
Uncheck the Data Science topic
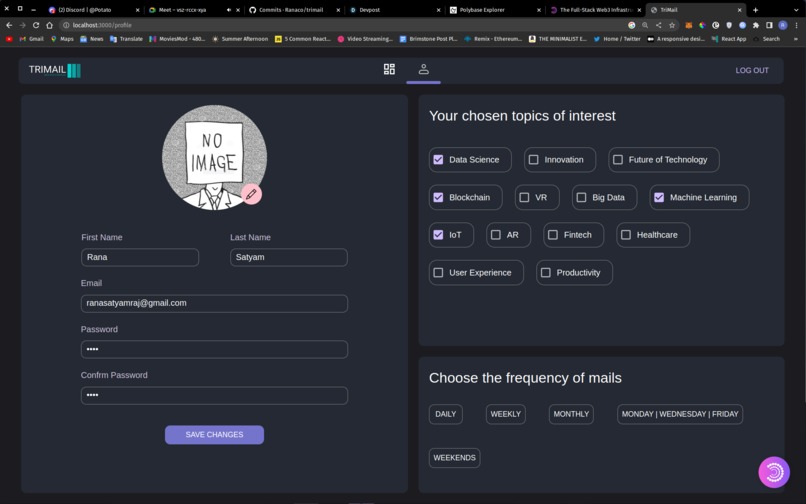tap(438, 159)
